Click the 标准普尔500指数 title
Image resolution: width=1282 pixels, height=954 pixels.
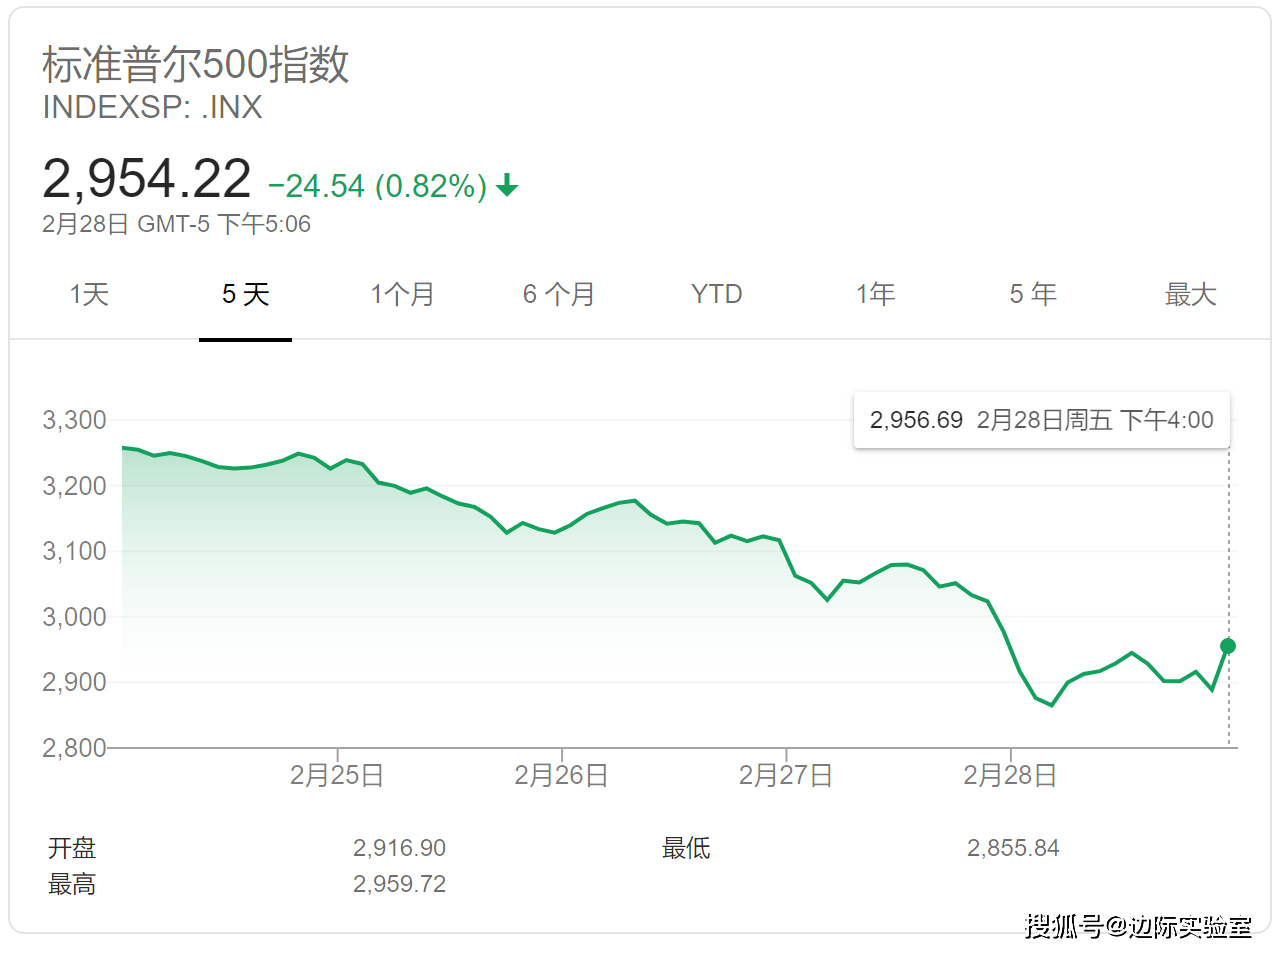pos(196,65)
